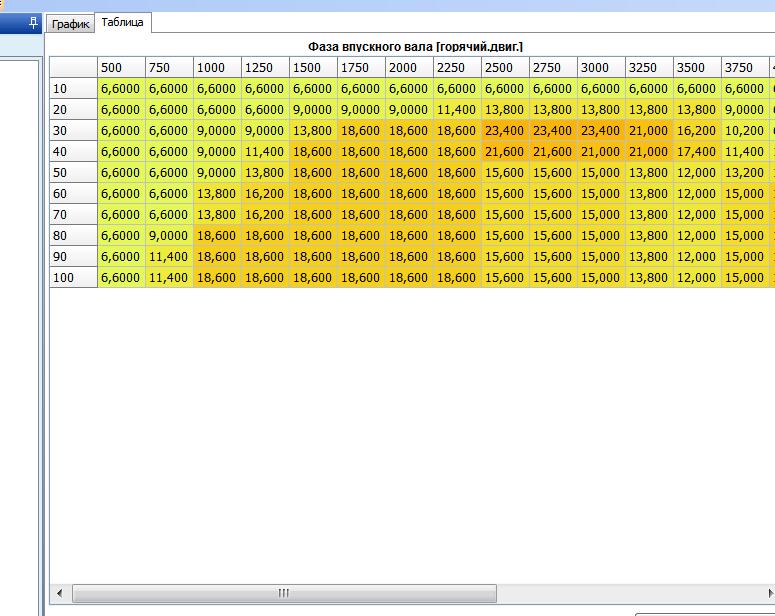This screenshot has width=775, height=616.
Task: Select row header 10
Action: 73,89
